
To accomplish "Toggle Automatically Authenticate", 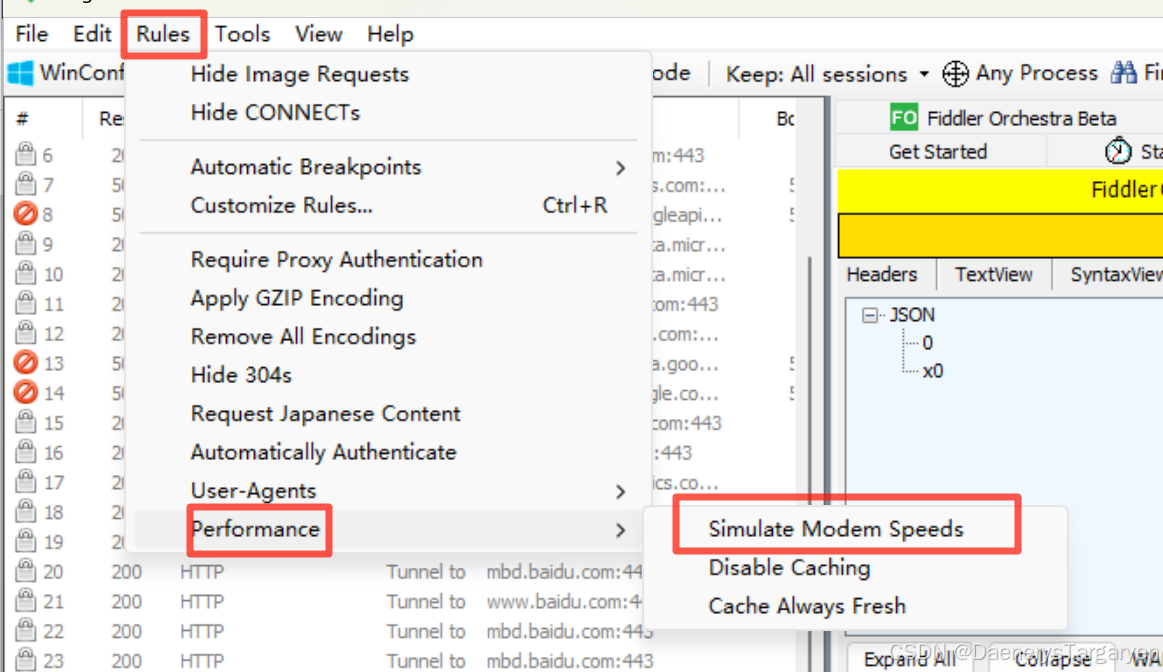I will pyautogui.click(x=323, y=452).
